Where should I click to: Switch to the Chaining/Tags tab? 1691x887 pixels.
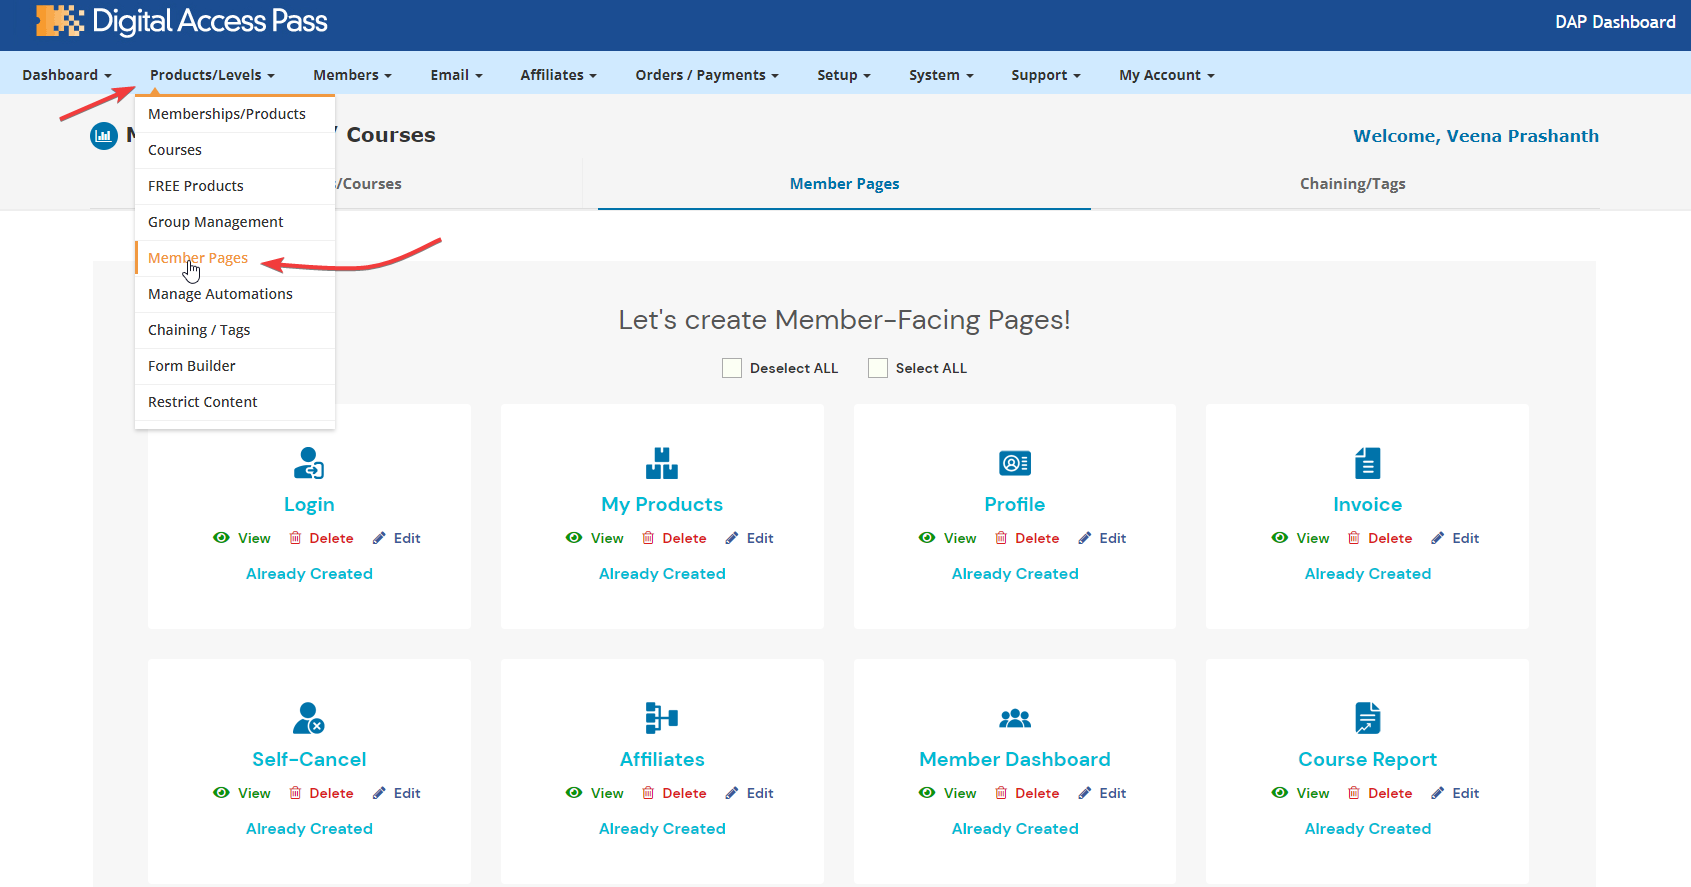[1352, 184]
